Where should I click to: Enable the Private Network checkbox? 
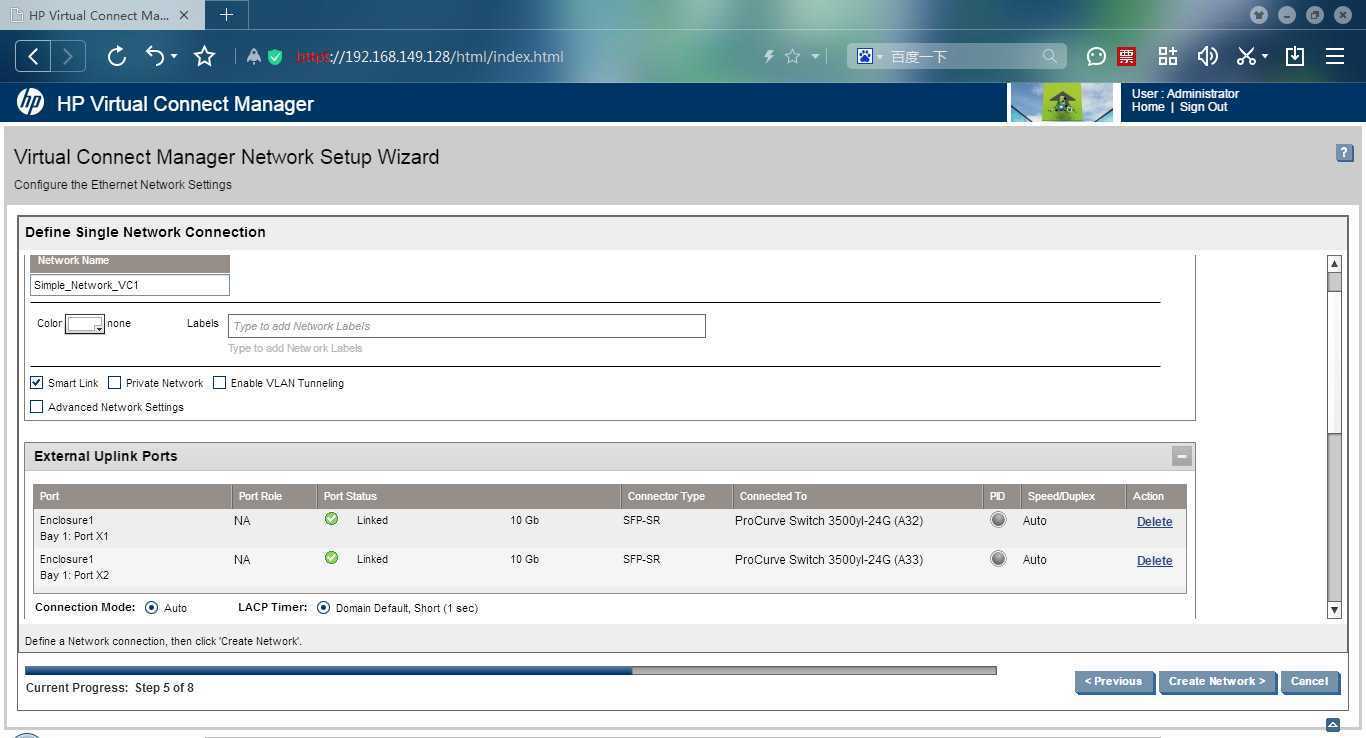click(x=115, y=382)
